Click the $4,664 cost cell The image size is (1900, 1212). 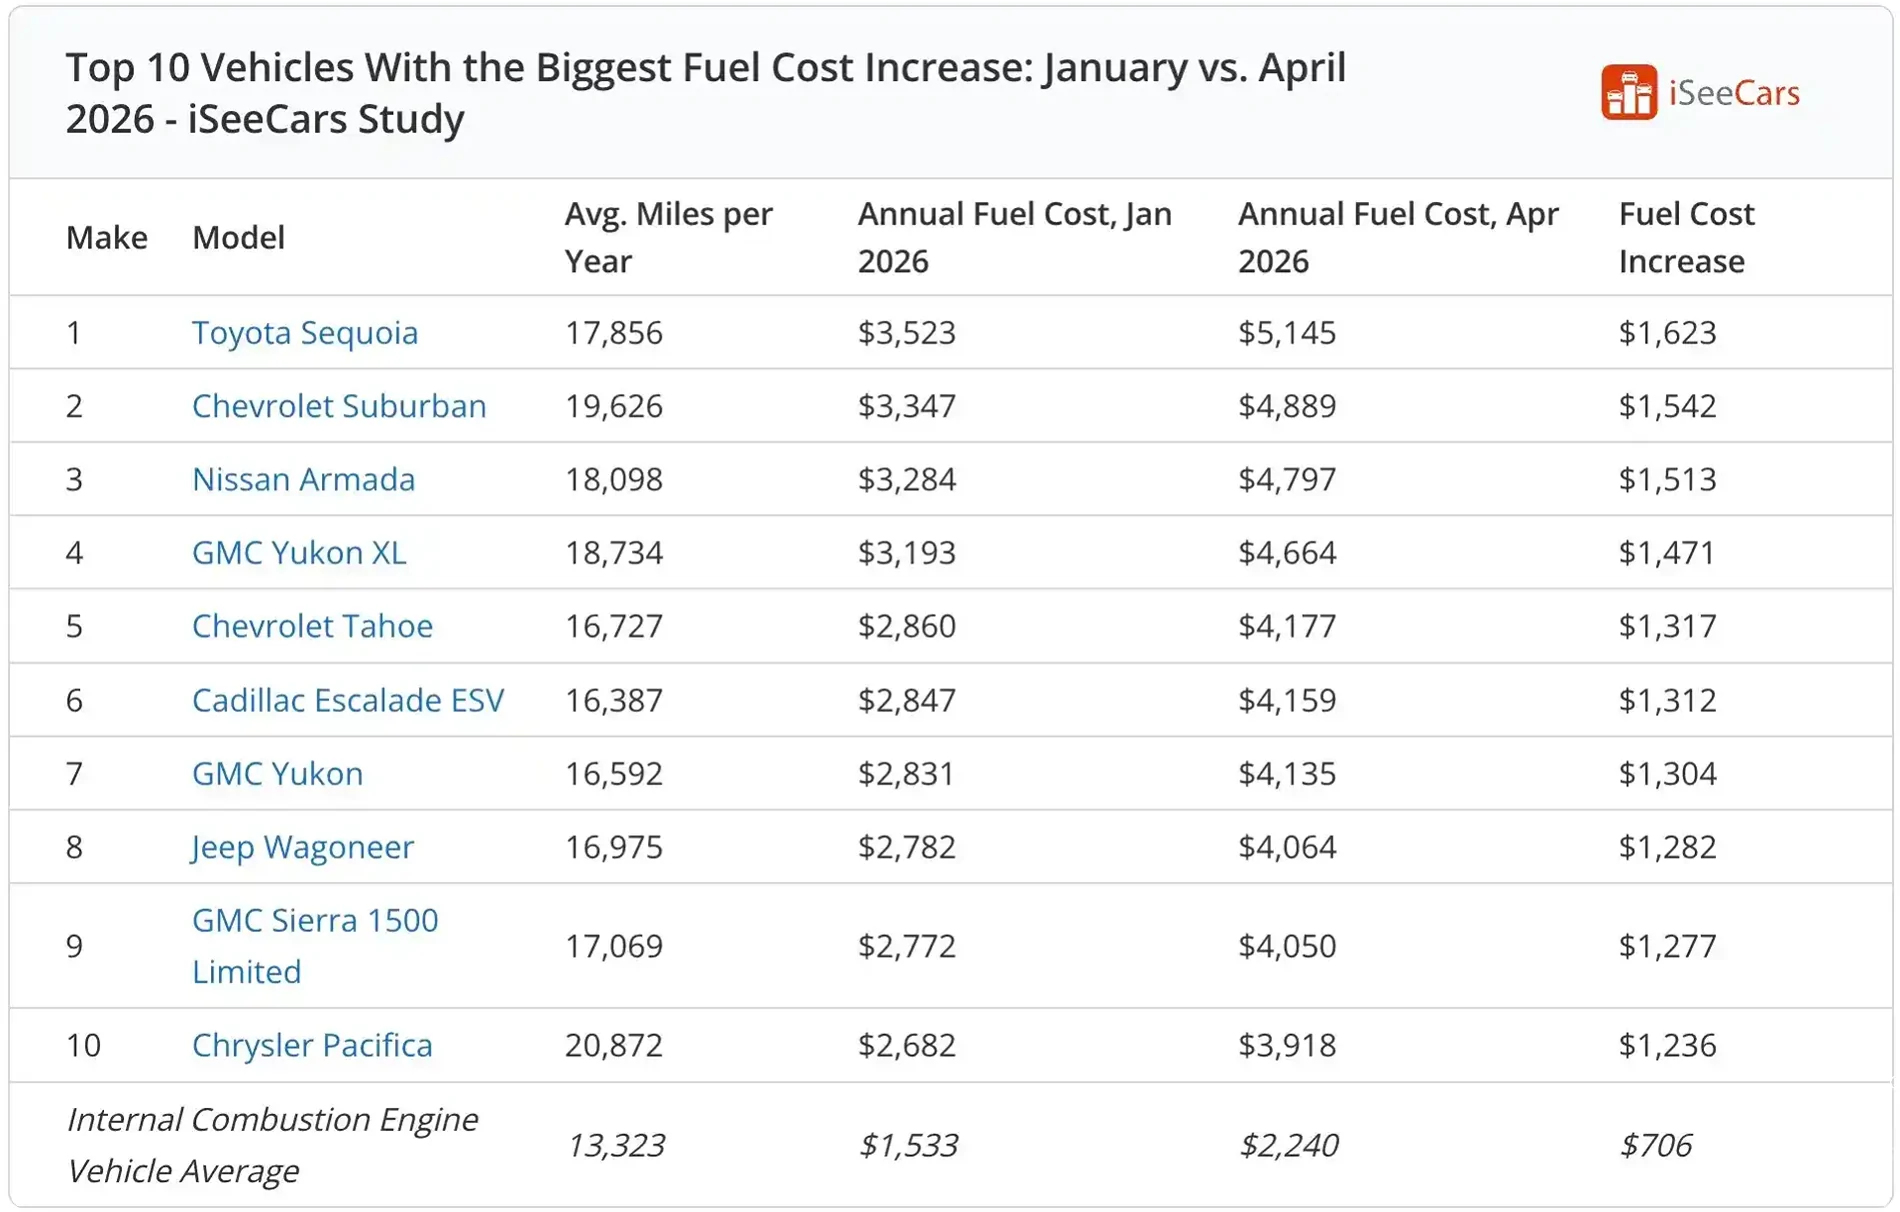pyautogui.click(x=1287, y=552)
